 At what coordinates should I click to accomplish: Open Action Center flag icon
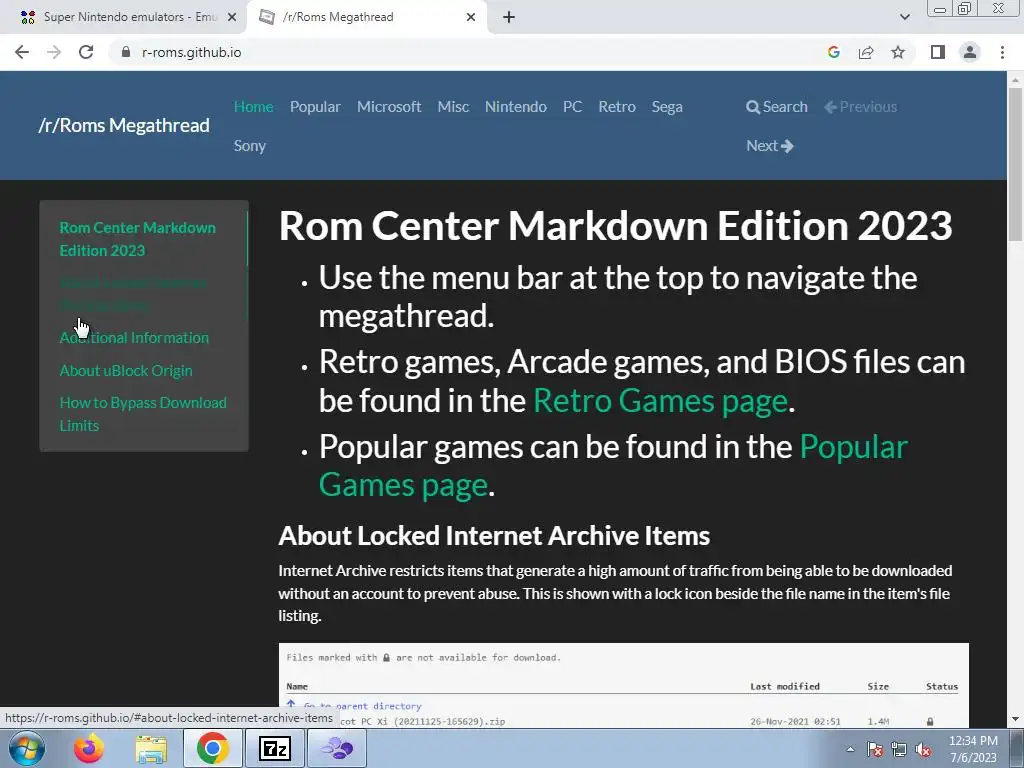point(874,749)
